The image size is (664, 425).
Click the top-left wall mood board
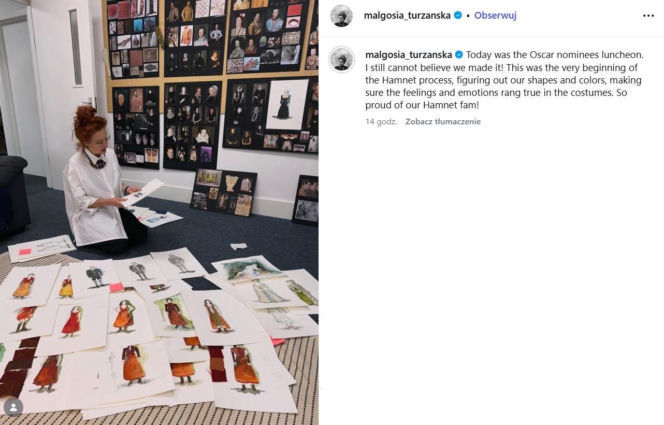[x=133, y=38]
